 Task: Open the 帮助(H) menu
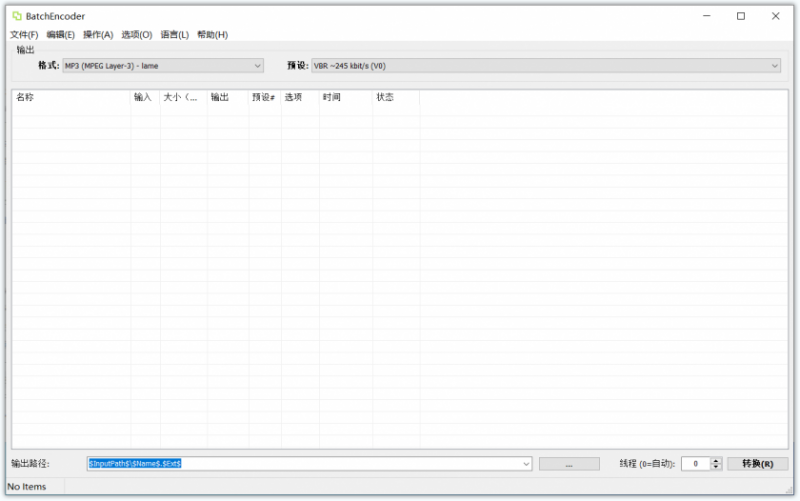[212, 35]
